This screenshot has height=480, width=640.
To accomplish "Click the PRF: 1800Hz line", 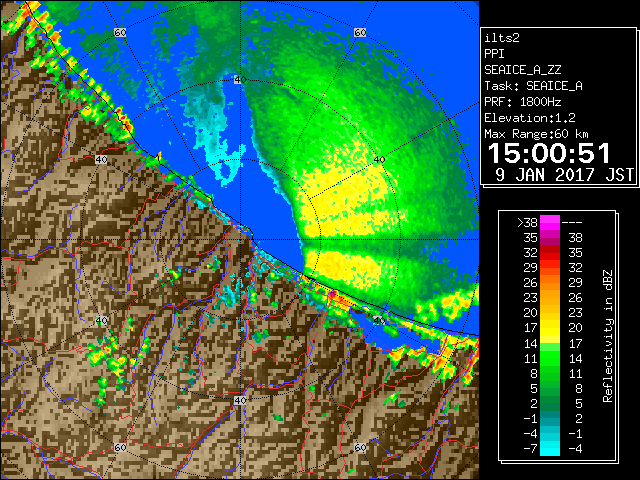I will click(522, 102).
